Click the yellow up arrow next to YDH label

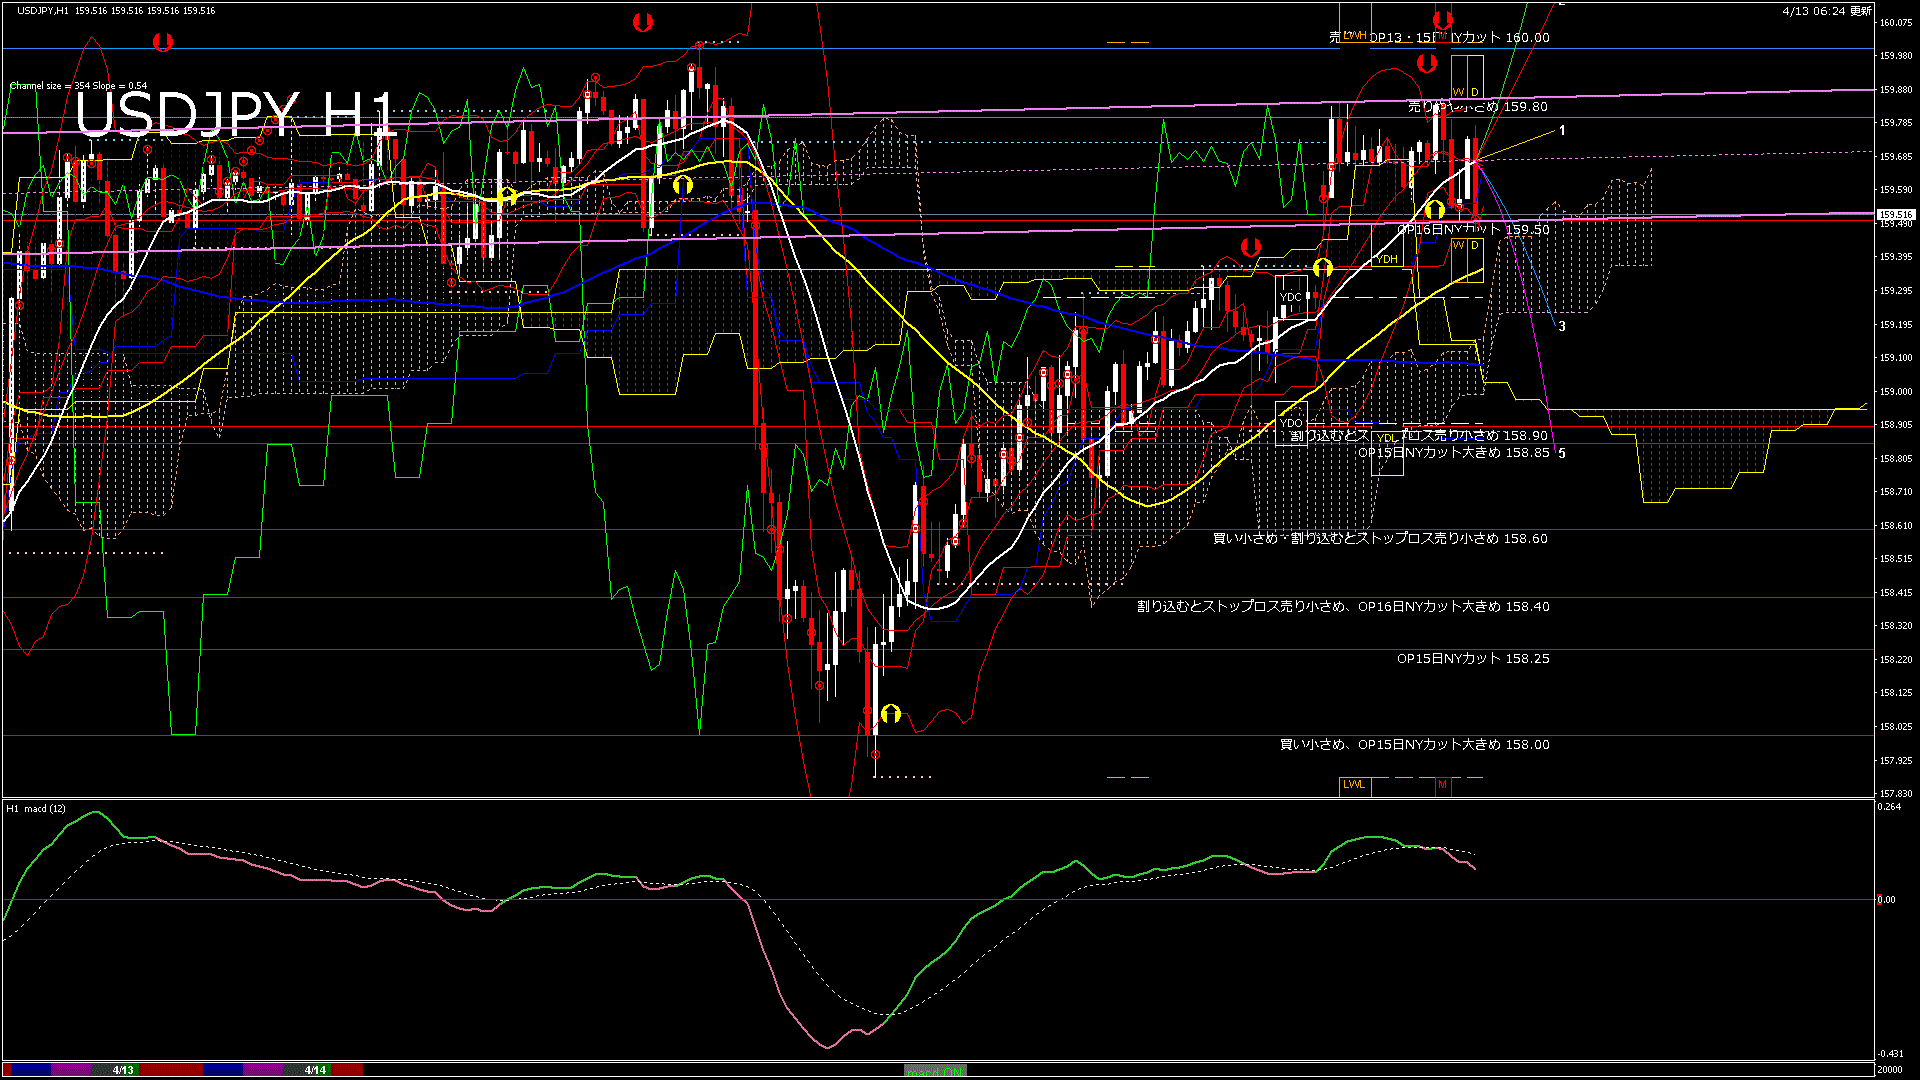[x=1323, y=267]
